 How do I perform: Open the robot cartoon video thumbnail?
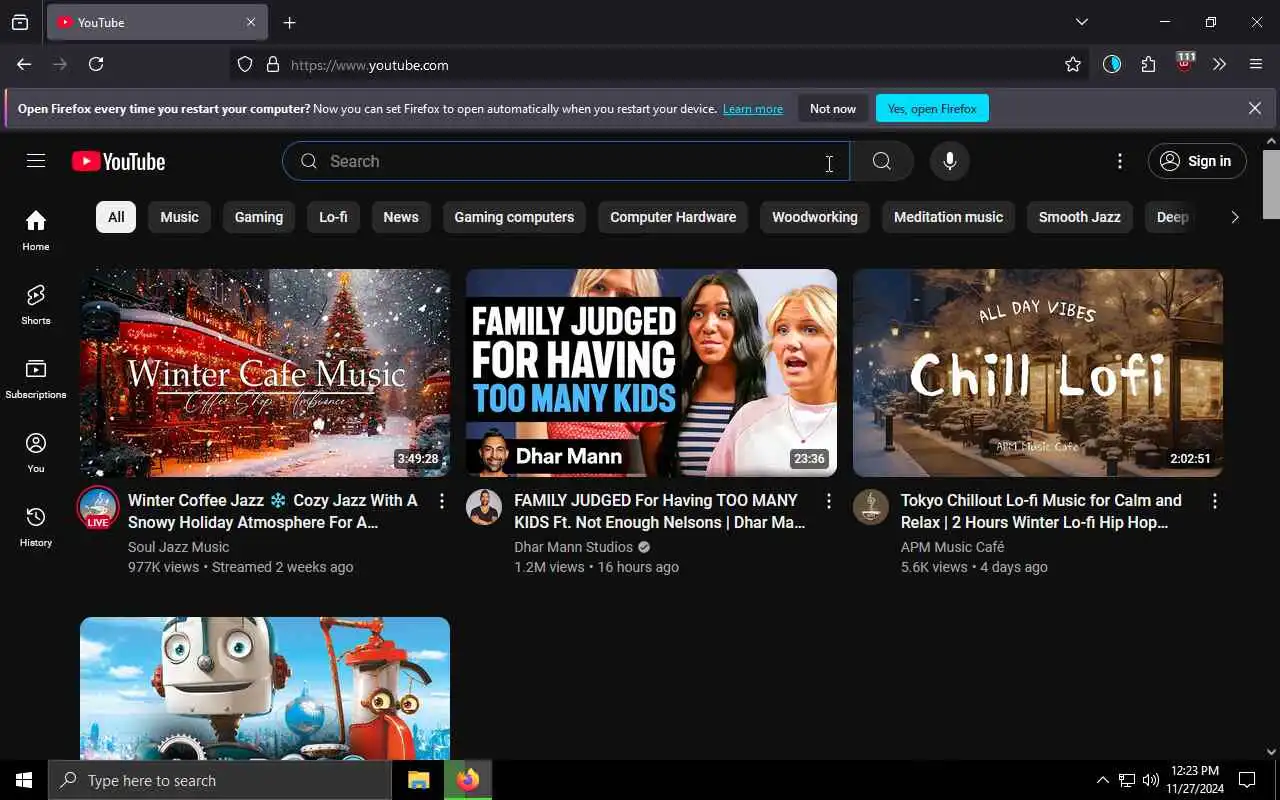pyautogui.click(x=265, y=688)
